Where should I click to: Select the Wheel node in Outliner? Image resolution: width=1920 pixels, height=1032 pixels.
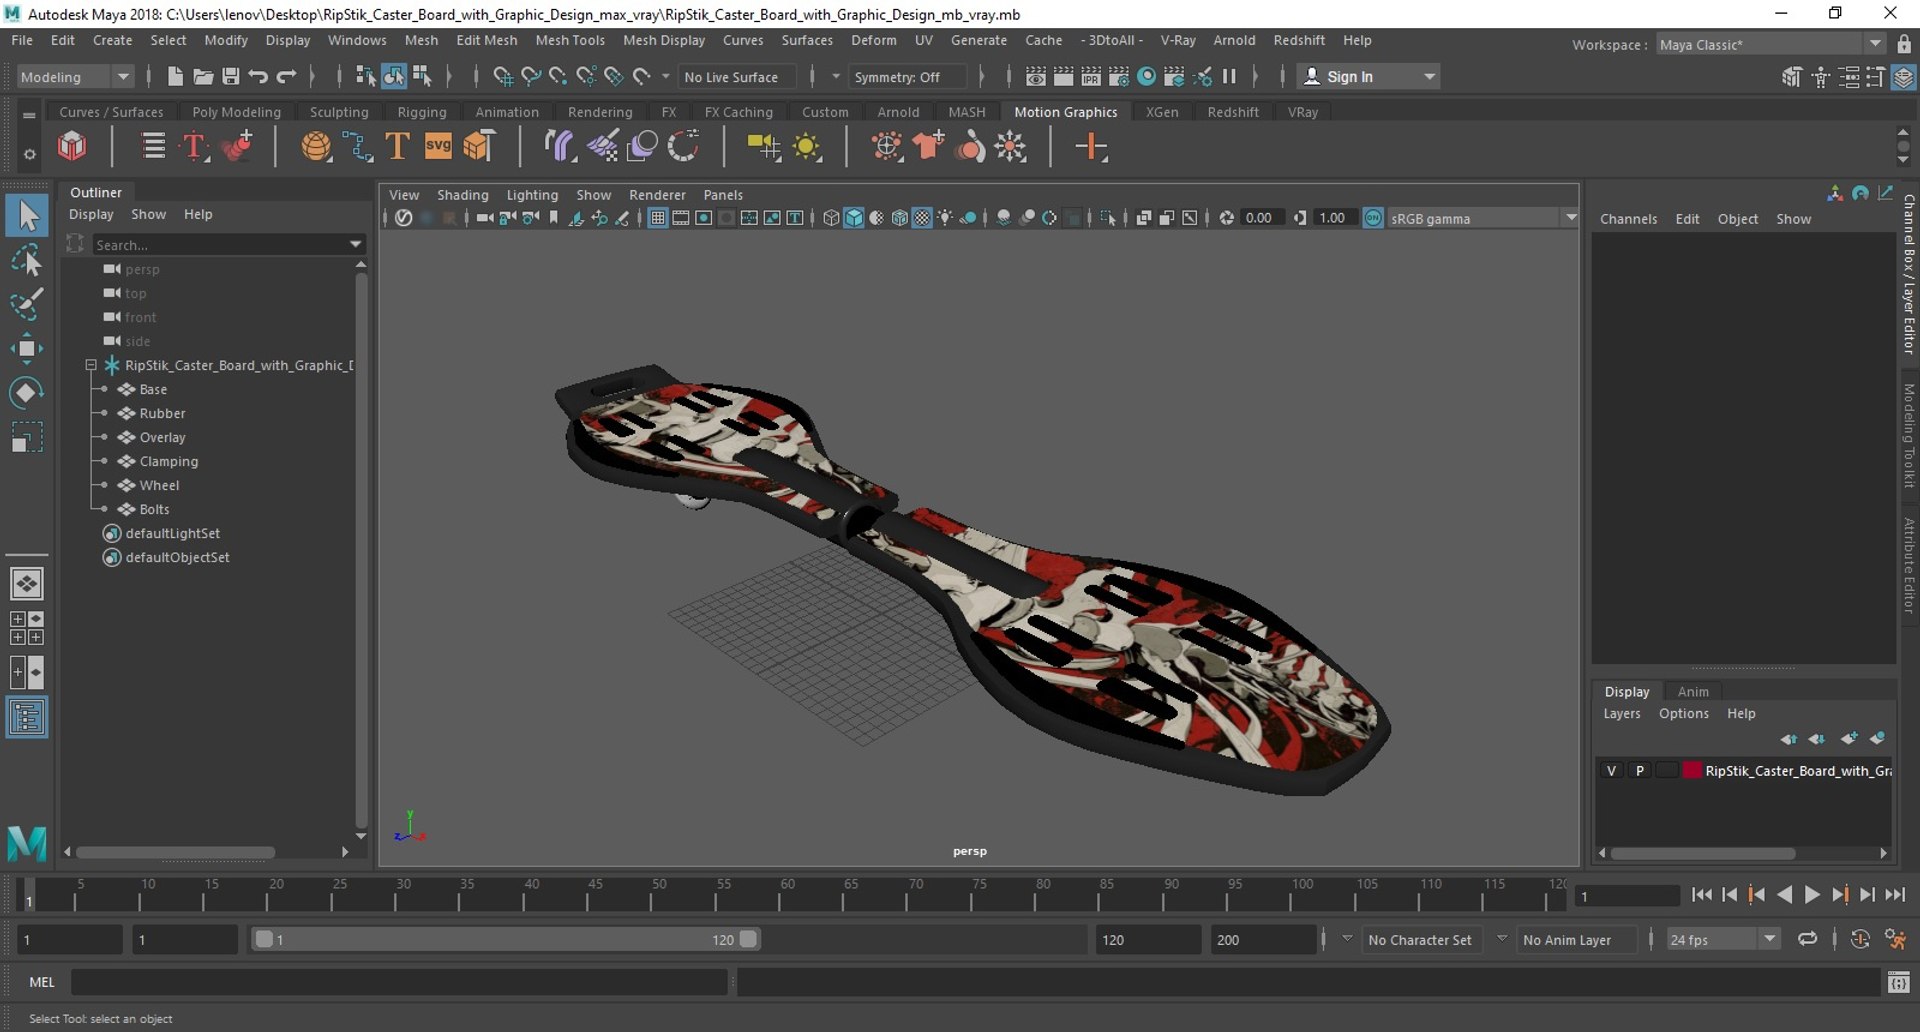pos(159,485)
